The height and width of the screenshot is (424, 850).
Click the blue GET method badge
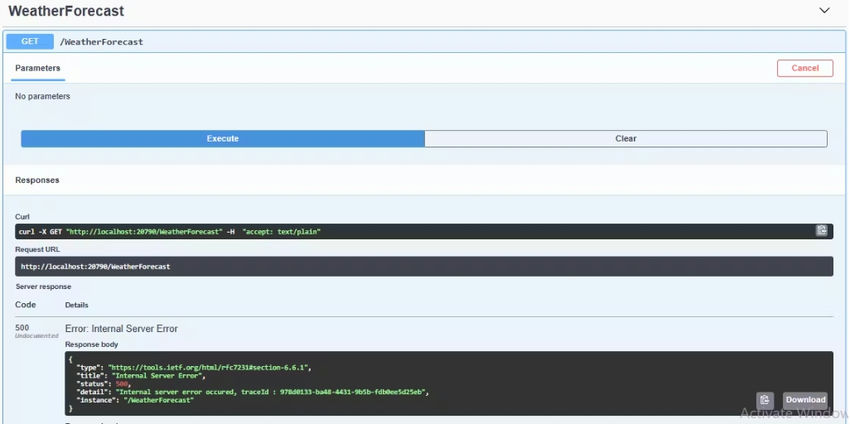[30, 42]
